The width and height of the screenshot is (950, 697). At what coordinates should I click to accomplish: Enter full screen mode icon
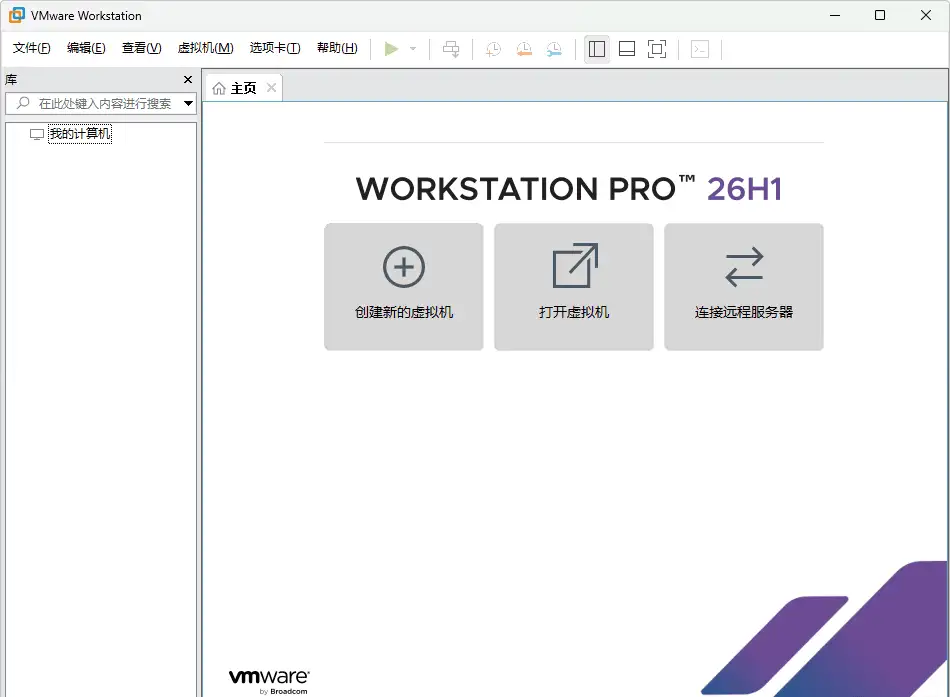(x=657, y=49)
